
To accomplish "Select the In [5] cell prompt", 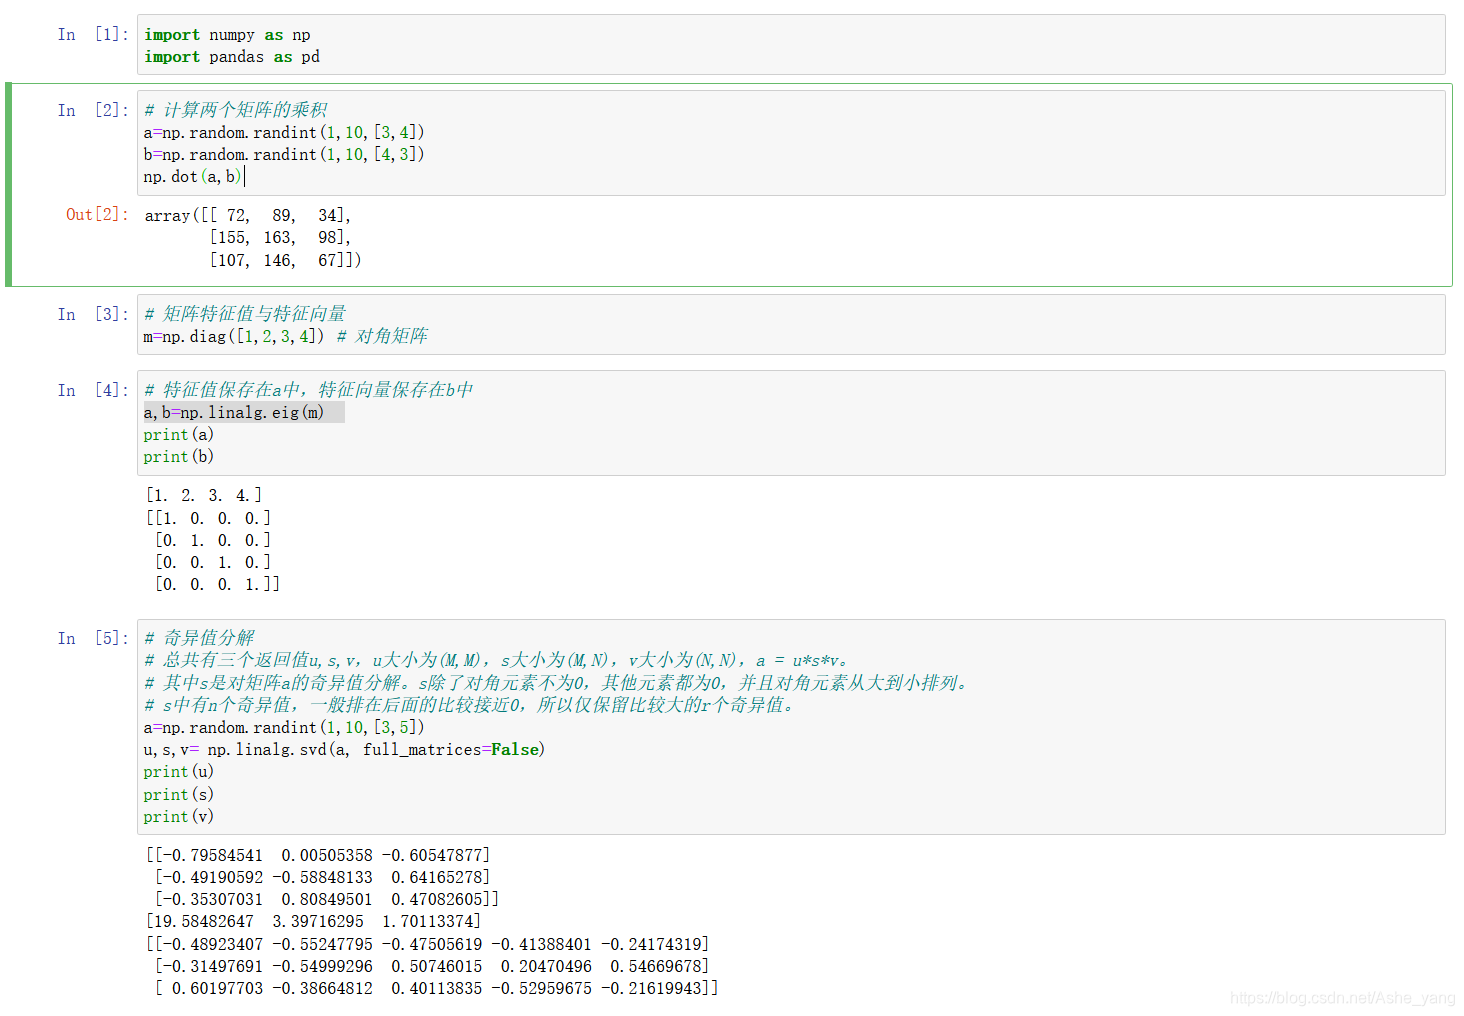I will tap(93, 639).
